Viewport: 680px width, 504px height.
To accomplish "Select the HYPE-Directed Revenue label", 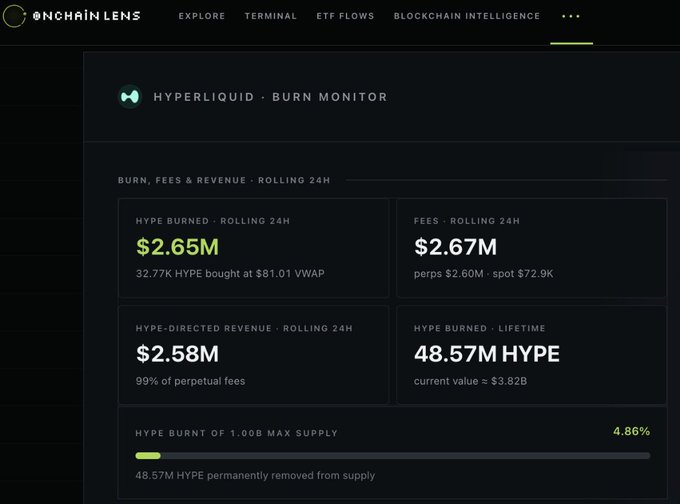I will [x=244, y=328].
